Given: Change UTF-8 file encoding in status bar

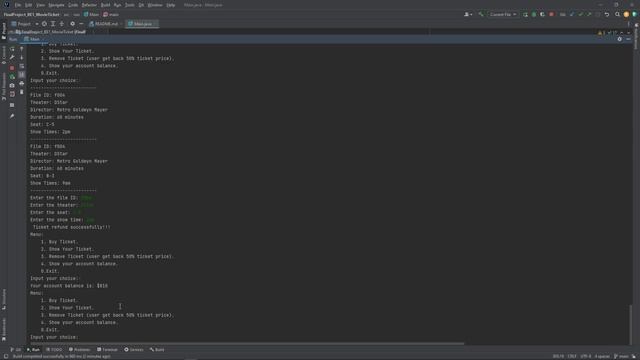Looking at the screenshot, I should [x=586, y=356].
